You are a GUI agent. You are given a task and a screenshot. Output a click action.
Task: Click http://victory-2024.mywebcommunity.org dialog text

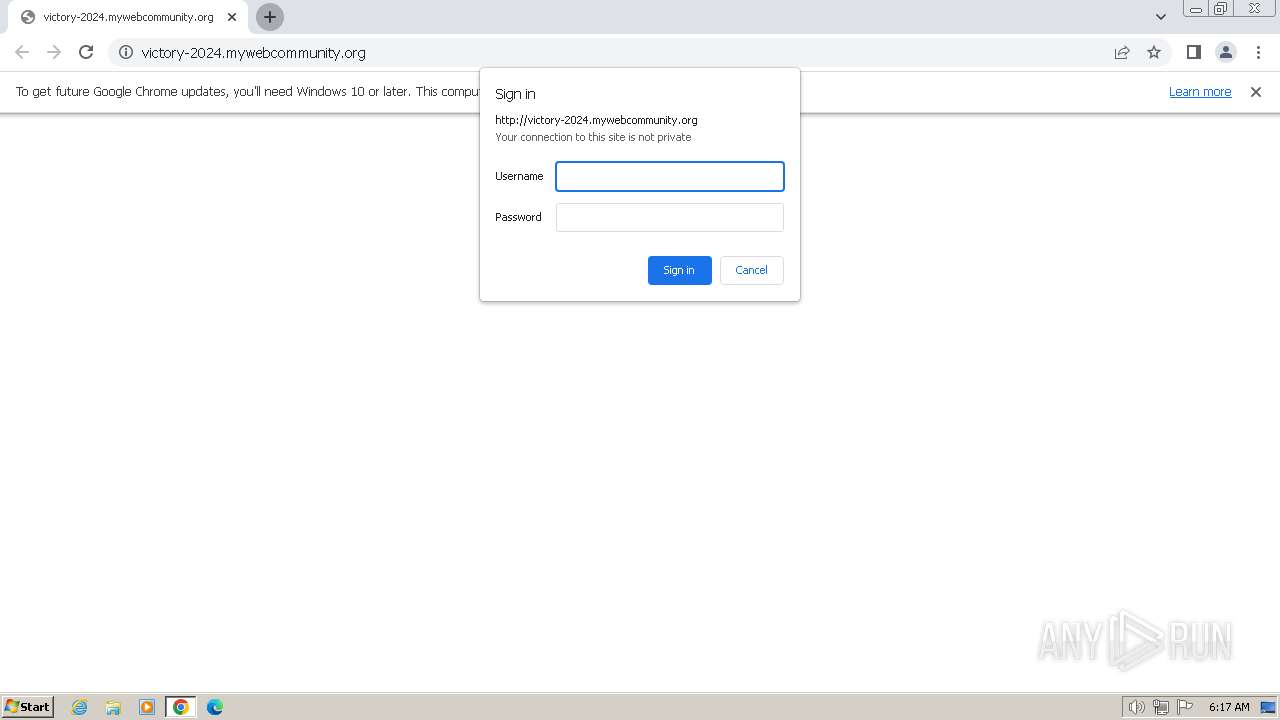click(x=596, y=120)
